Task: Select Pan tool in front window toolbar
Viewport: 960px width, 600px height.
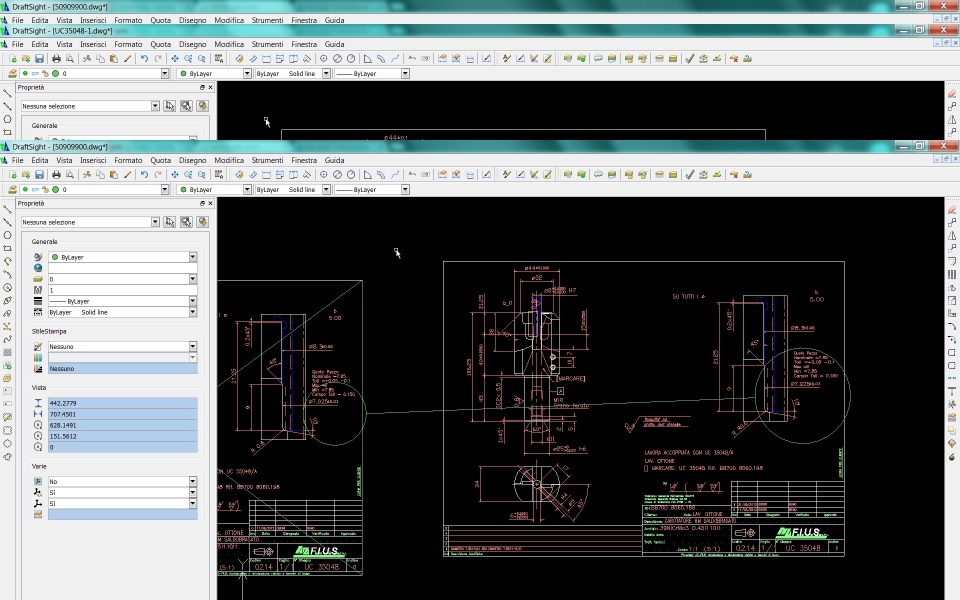Action: [175, 175]
